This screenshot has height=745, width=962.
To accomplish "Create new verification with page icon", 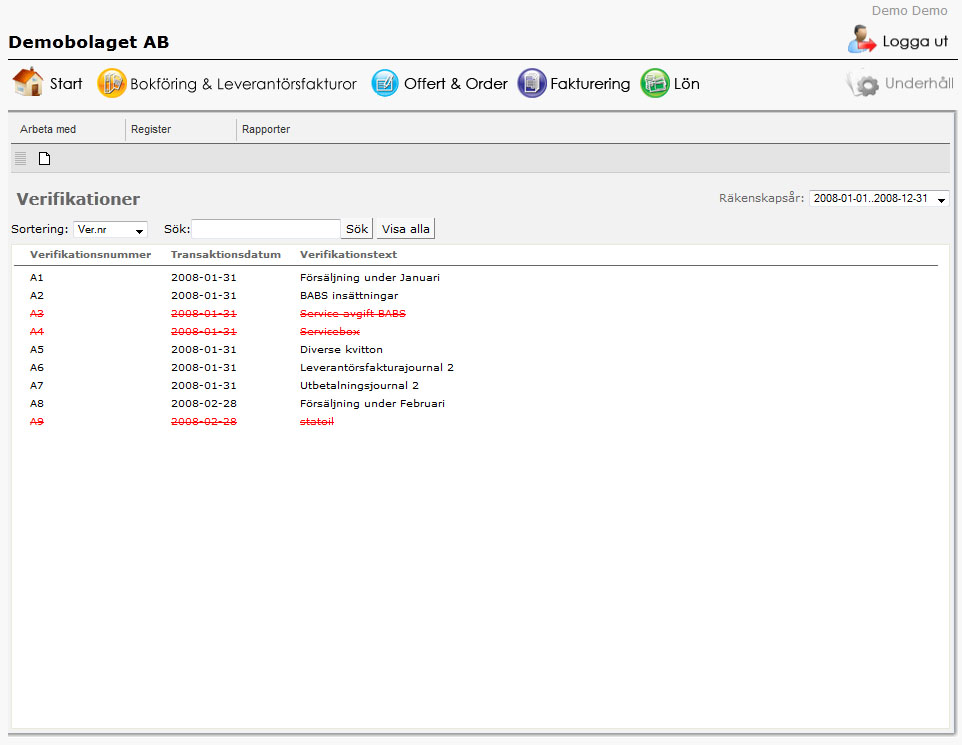I will coord(44,159).
